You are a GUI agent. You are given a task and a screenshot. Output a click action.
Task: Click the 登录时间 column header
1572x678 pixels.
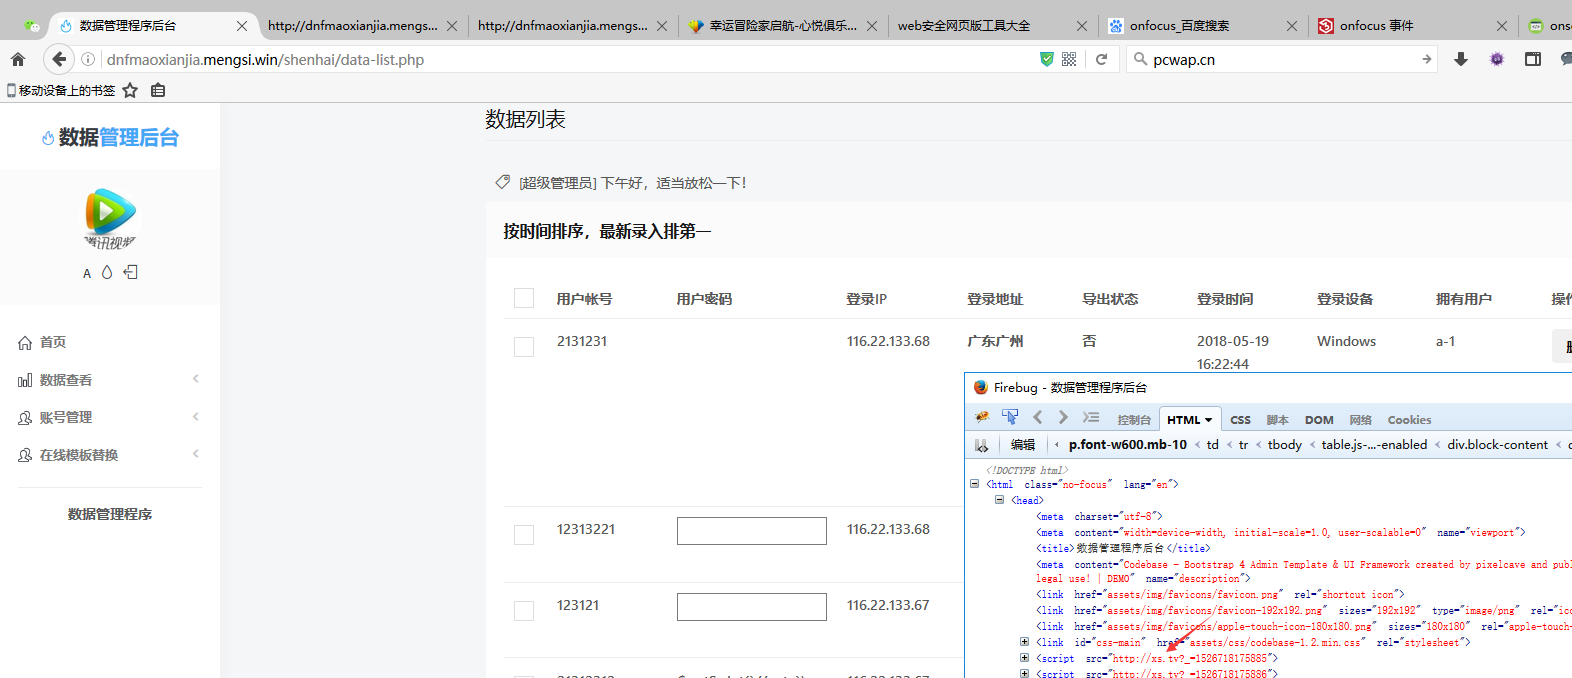[x=1225, y=299]
